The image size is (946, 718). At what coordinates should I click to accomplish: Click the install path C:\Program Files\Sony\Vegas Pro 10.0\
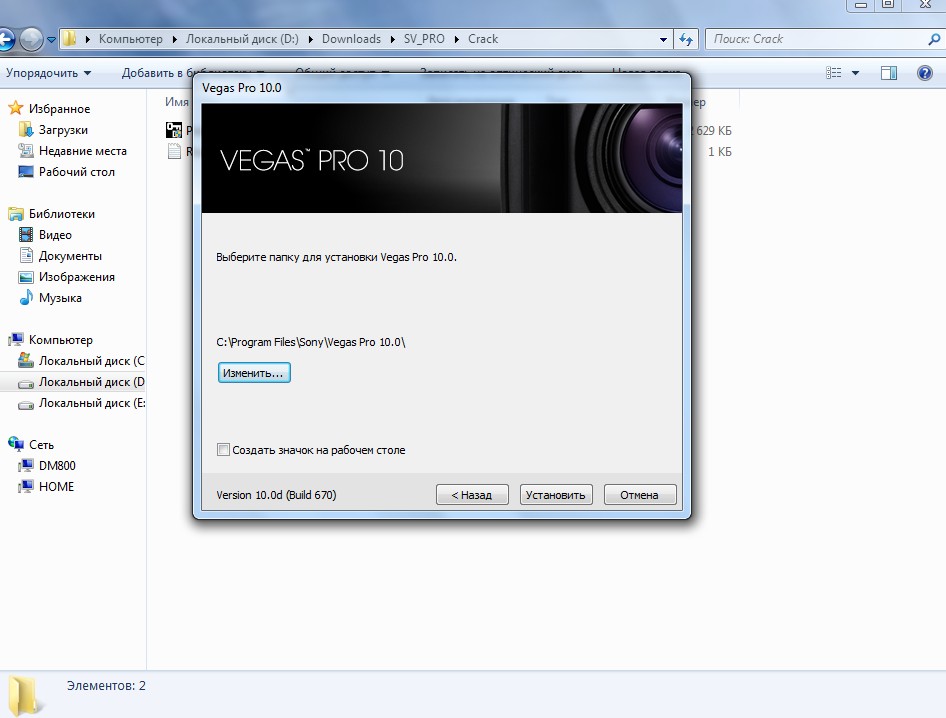point(311,342)
